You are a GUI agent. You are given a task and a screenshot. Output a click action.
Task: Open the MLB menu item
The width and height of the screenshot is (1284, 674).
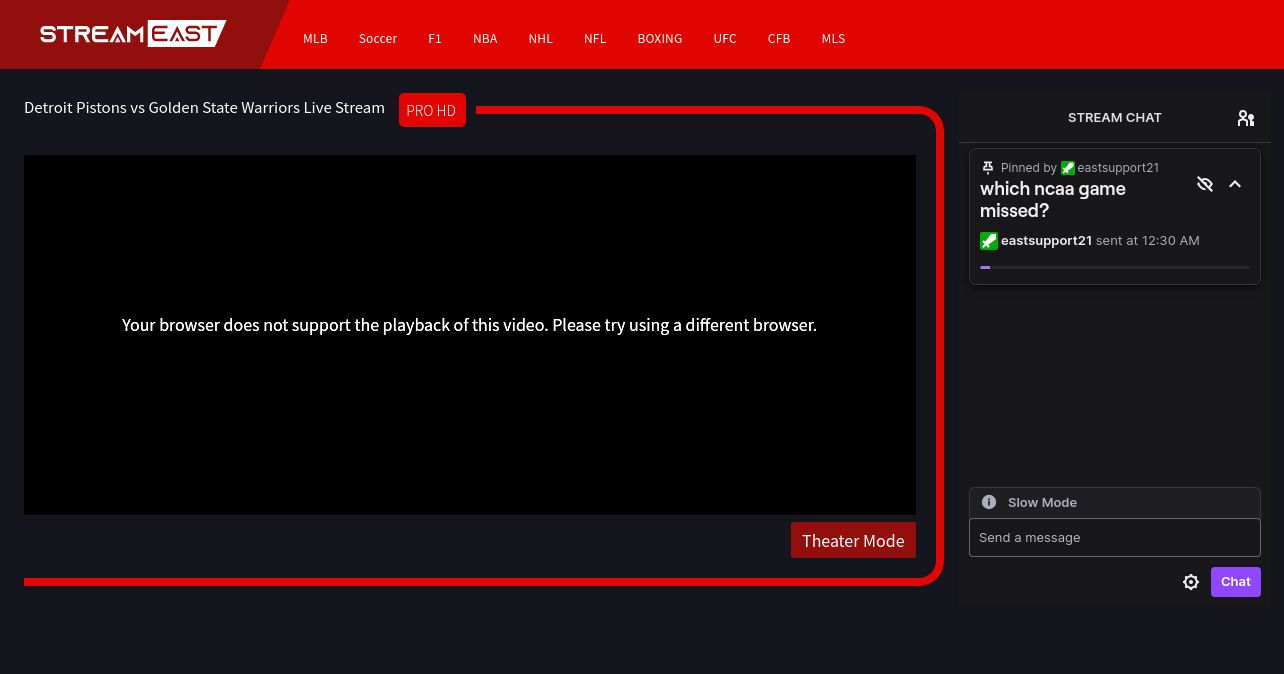click(x=315, y=39)
